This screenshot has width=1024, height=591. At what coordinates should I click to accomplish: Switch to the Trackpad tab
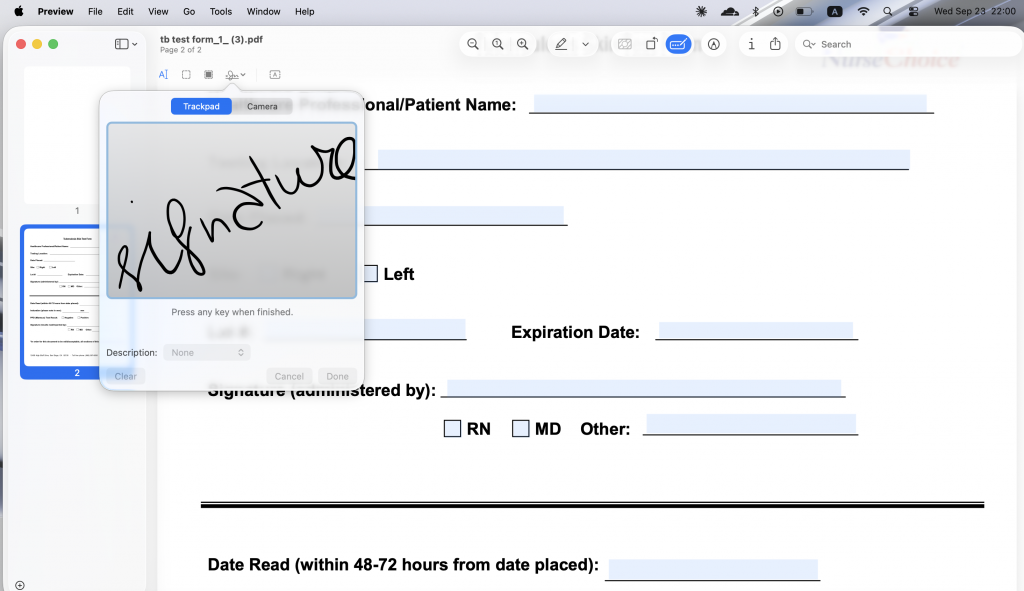[201, 106]
